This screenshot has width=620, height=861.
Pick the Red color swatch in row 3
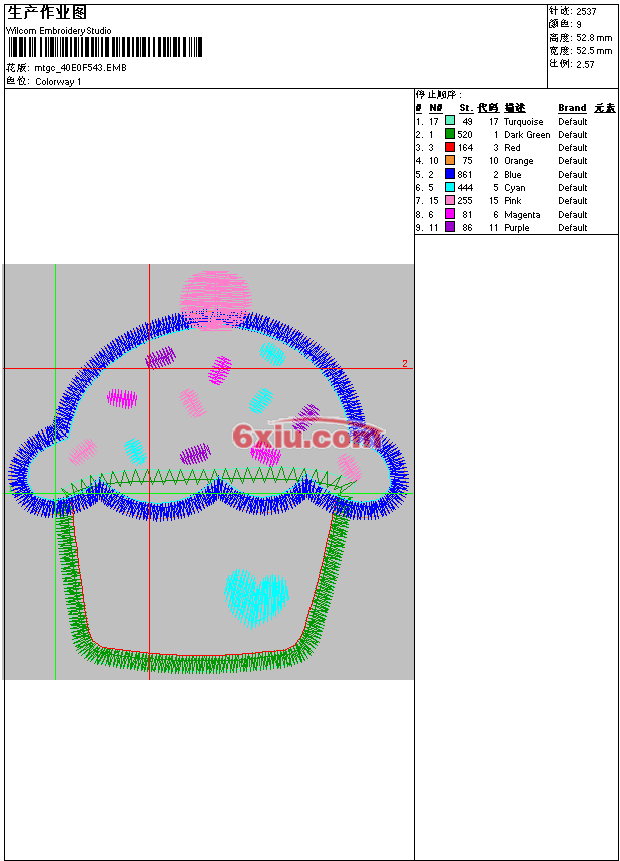click(450, 147)
